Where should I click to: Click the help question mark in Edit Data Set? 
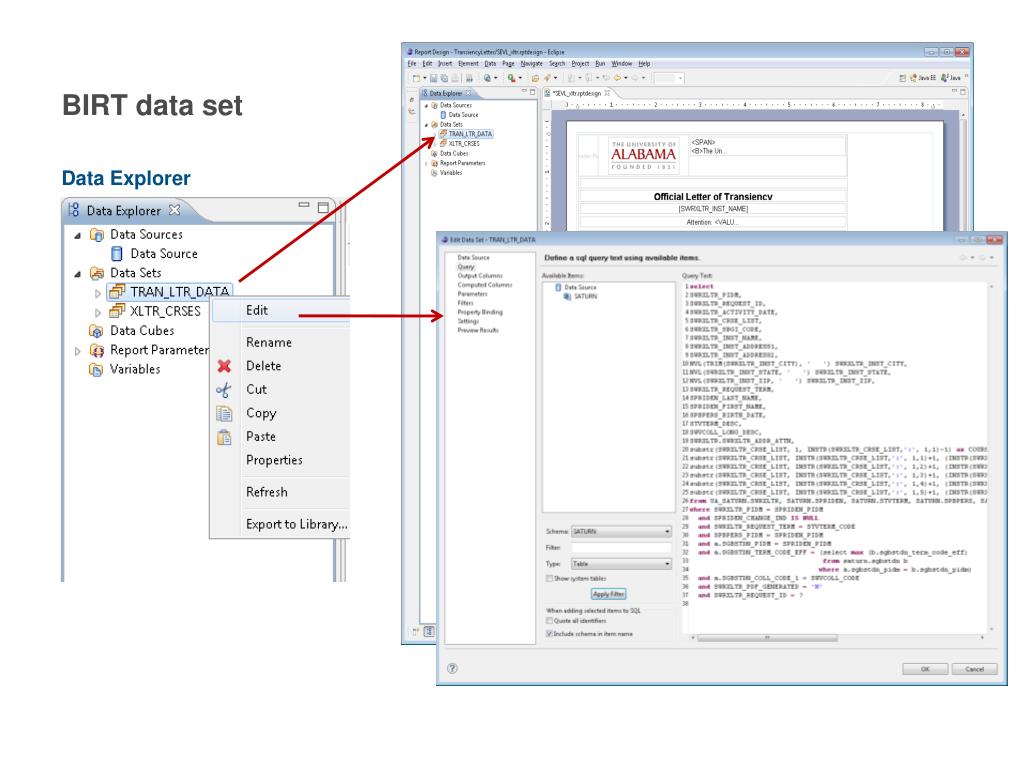452,668
